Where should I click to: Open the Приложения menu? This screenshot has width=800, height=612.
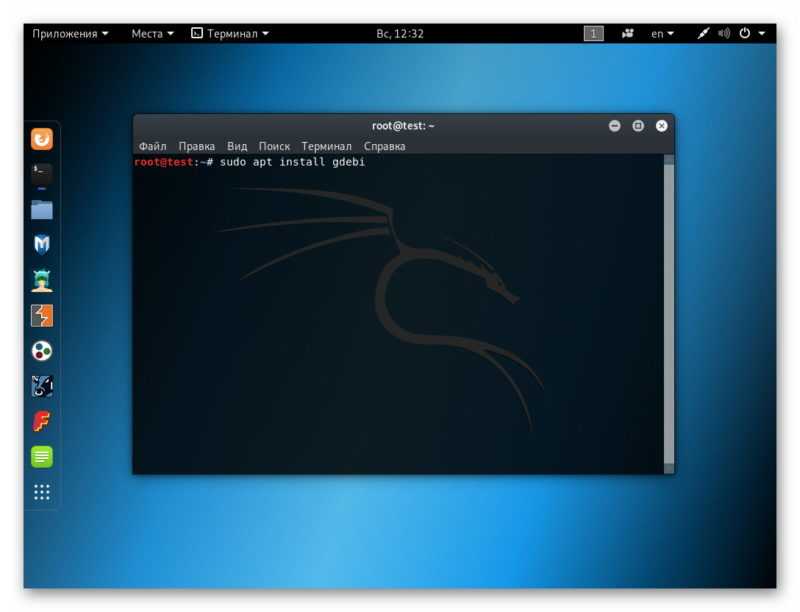70,34
